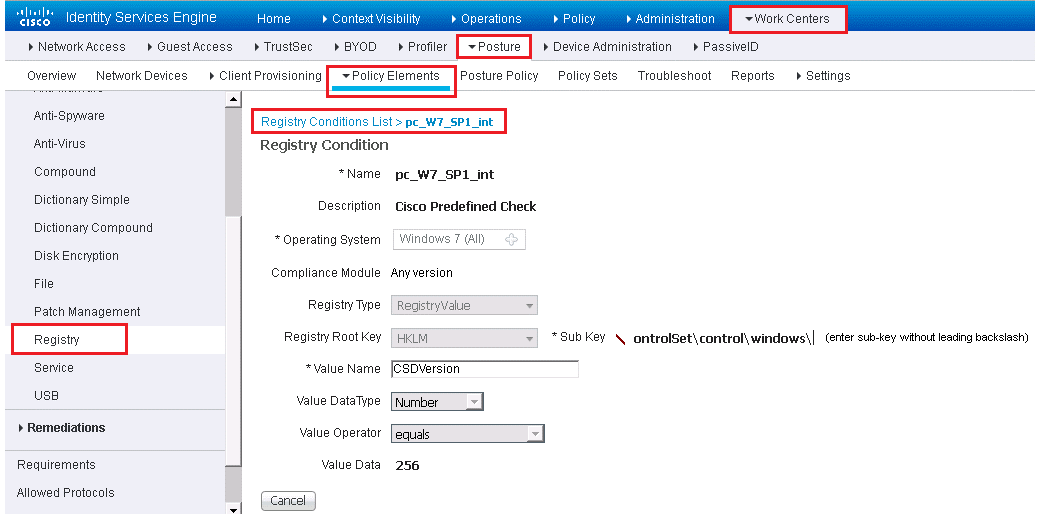Click the Sub Key input field
The width and height of the screenshot is (1042, 525).
724,338
